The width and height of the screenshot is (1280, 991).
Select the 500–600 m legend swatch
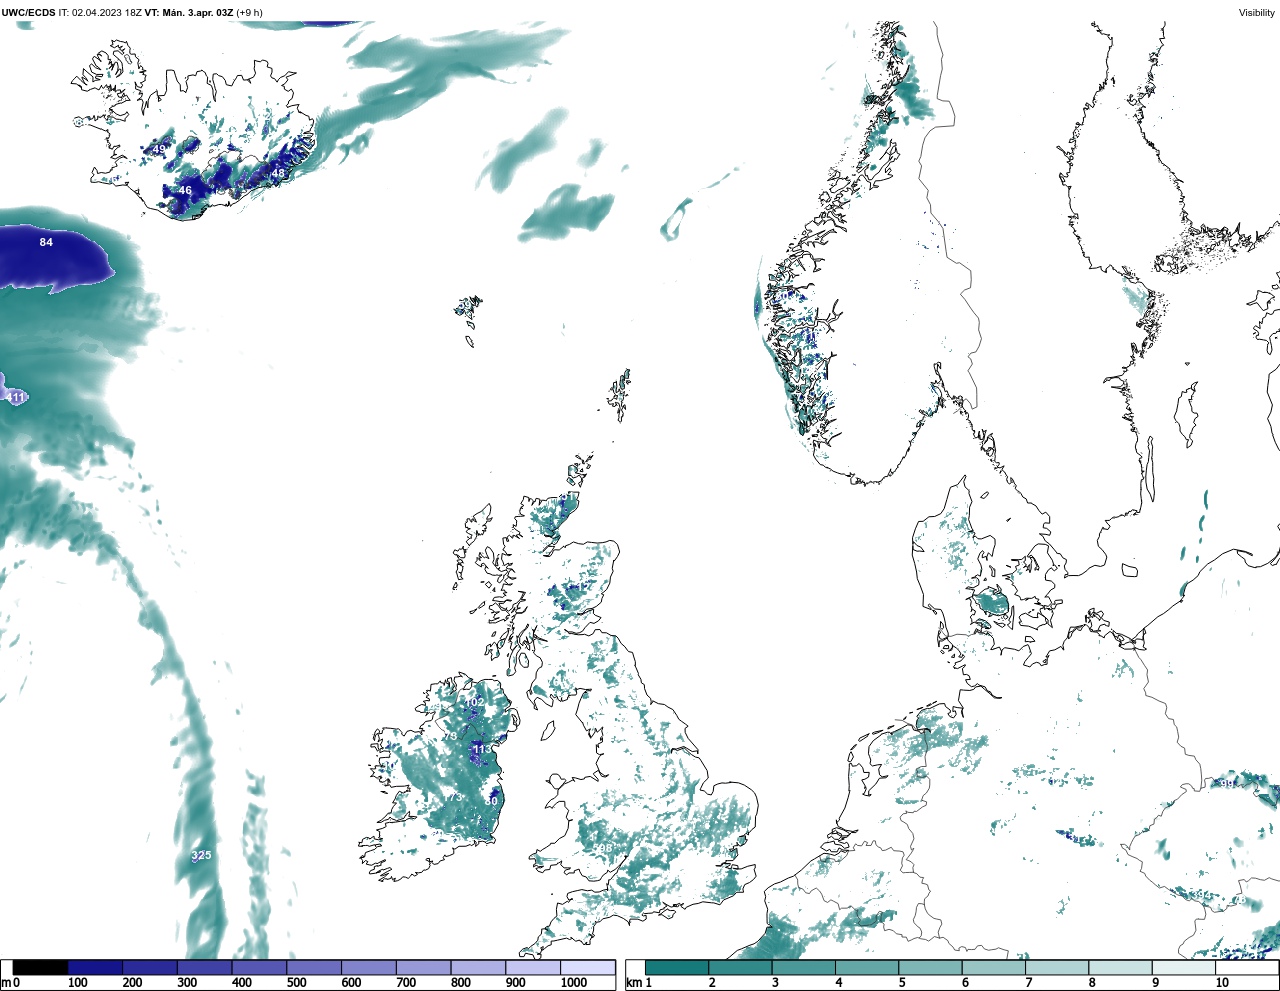point(314,967)
